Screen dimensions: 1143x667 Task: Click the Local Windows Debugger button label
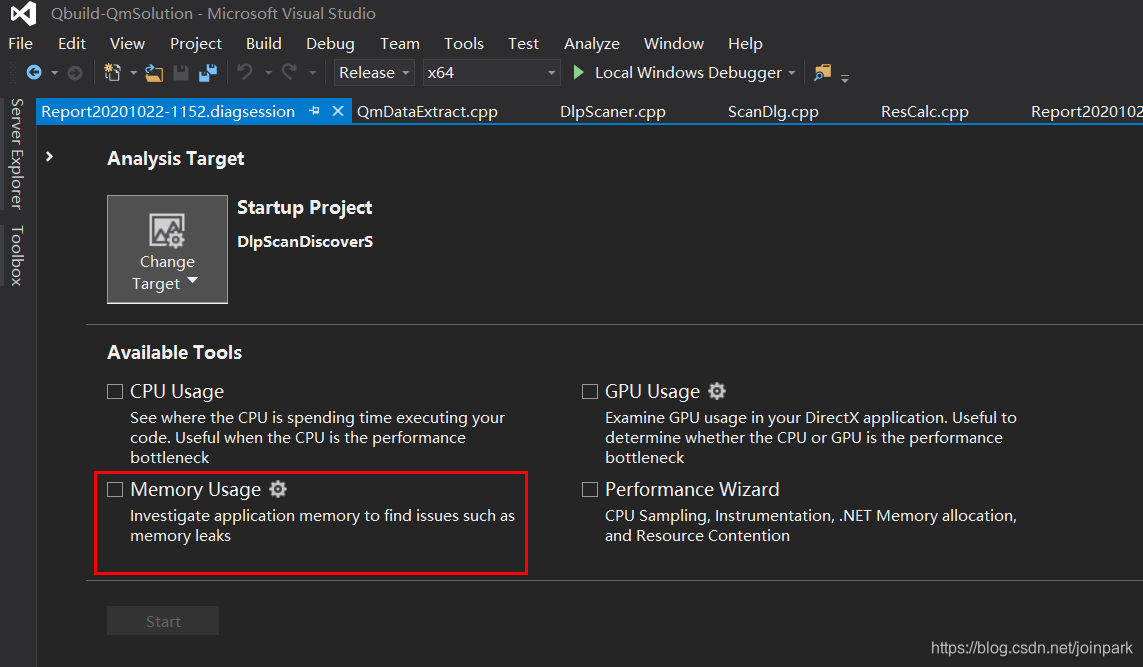click(688, 73)
